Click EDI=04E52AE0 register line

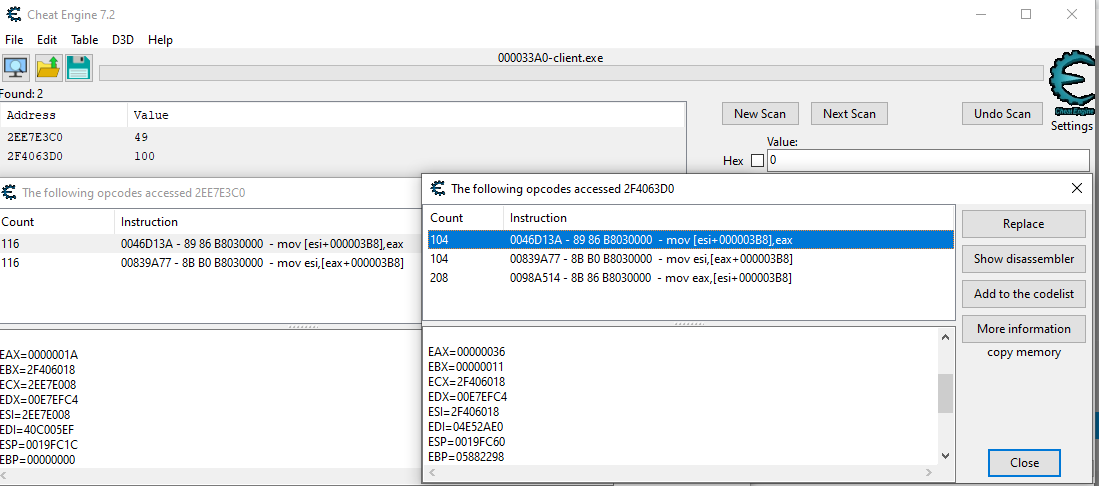[x=465, y=426]
